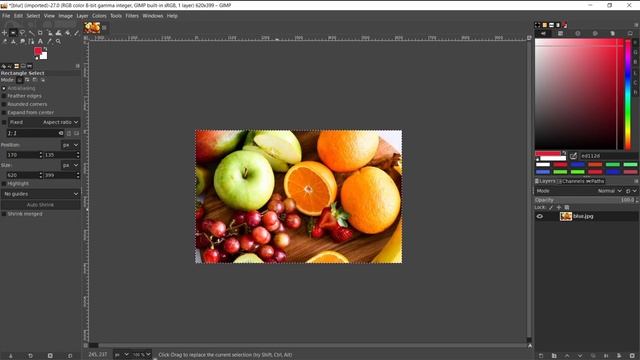
Task: Open the Help menu
Action: (x=172, y=16)
